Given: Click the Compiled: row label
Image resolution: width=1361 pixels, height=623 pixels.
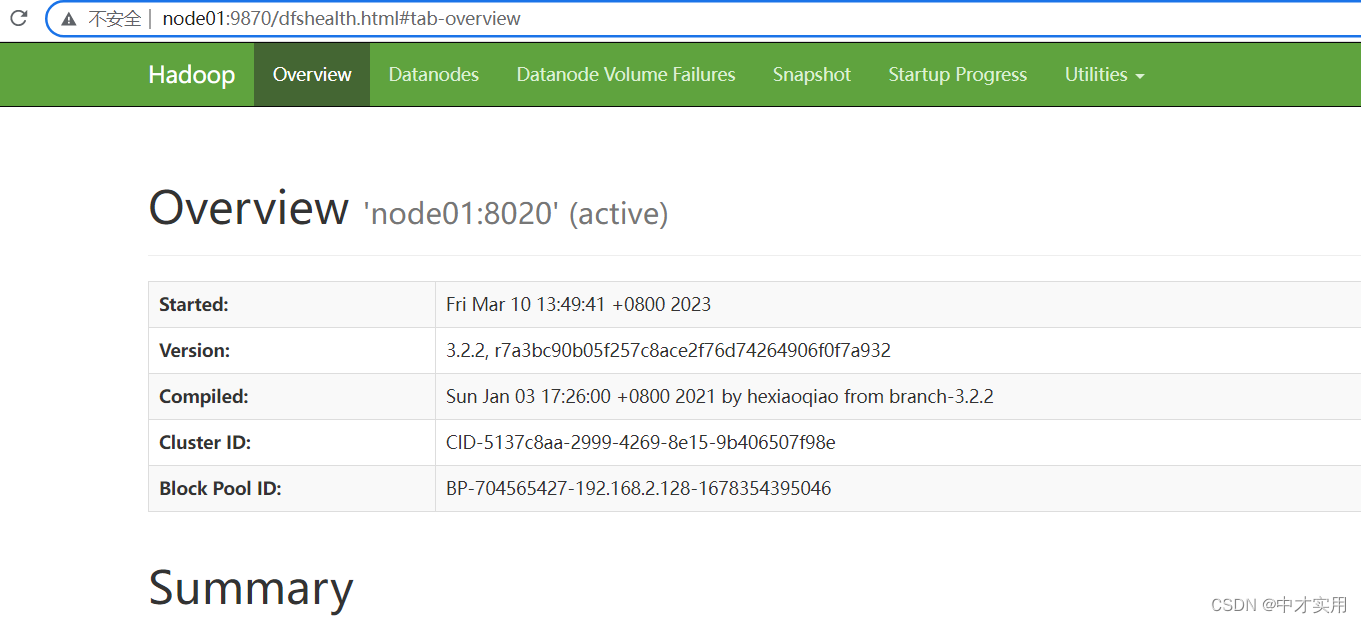Looking at the screenshot, I should [x=204, y=397].
